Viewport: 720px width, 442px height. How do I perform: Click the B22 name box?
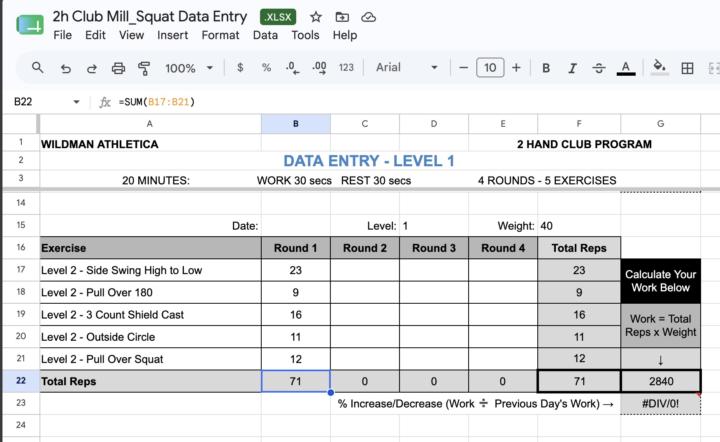[x=23, y=102]
